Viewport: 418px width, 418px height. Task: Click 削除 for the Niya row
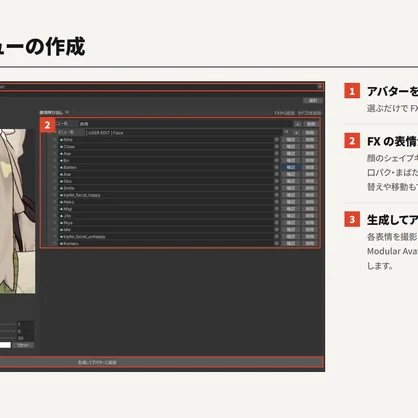pos(310,223)
